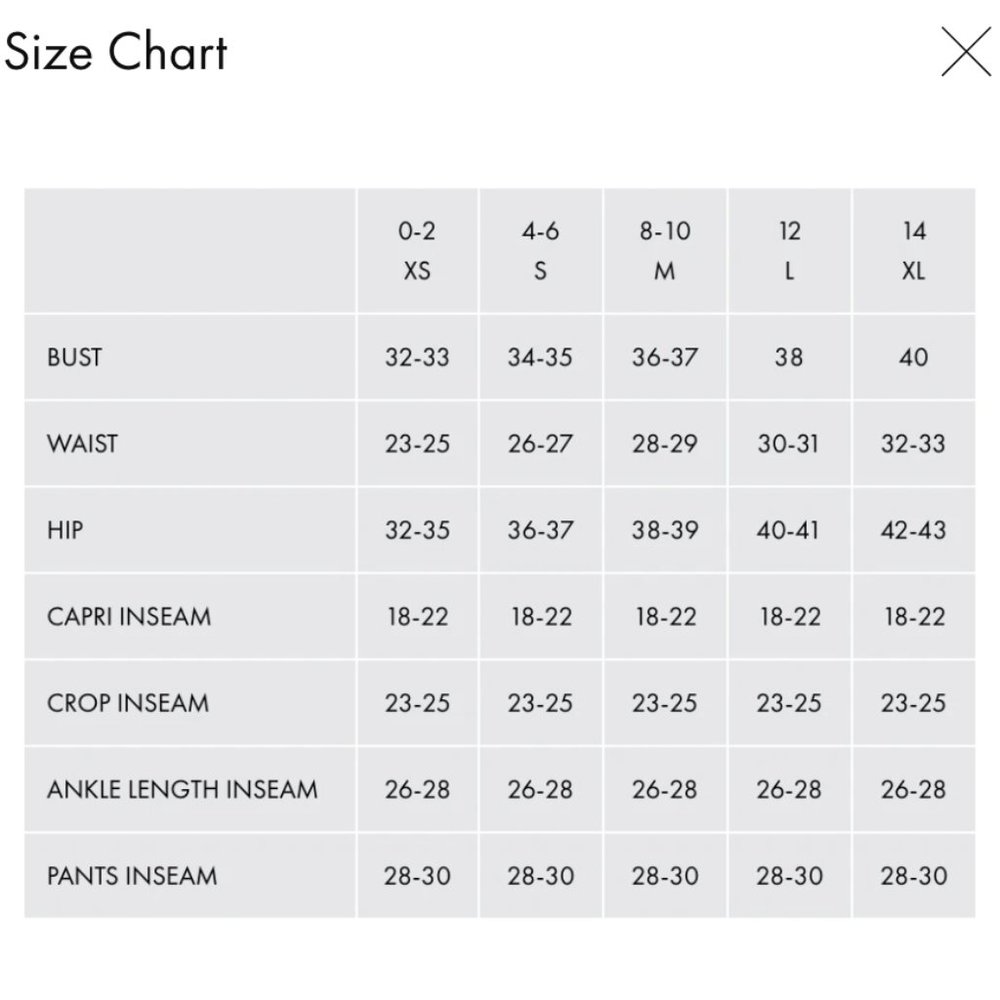Click the XL bust value 40
1000x1000 pixels.
pyautogui.click(x=913, y=357)
